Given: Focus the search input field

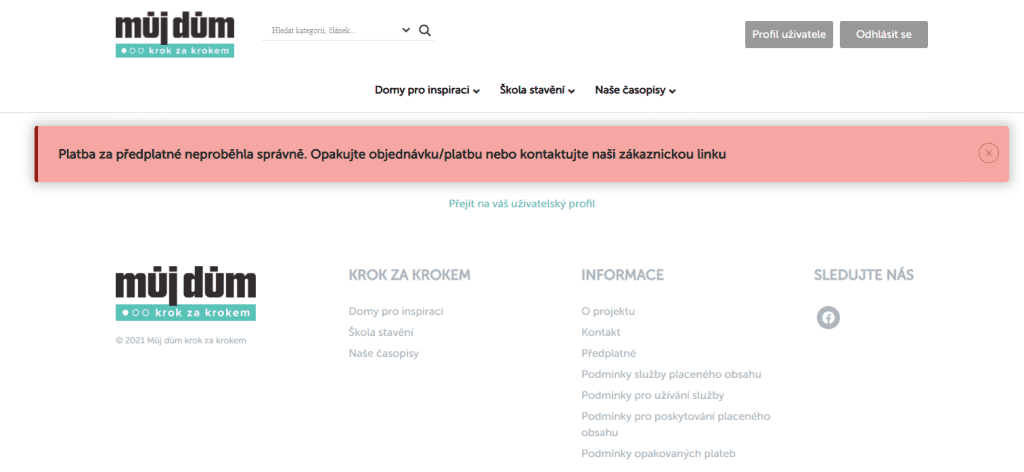Looking at the screenshot, I should (x=330, y=31).
